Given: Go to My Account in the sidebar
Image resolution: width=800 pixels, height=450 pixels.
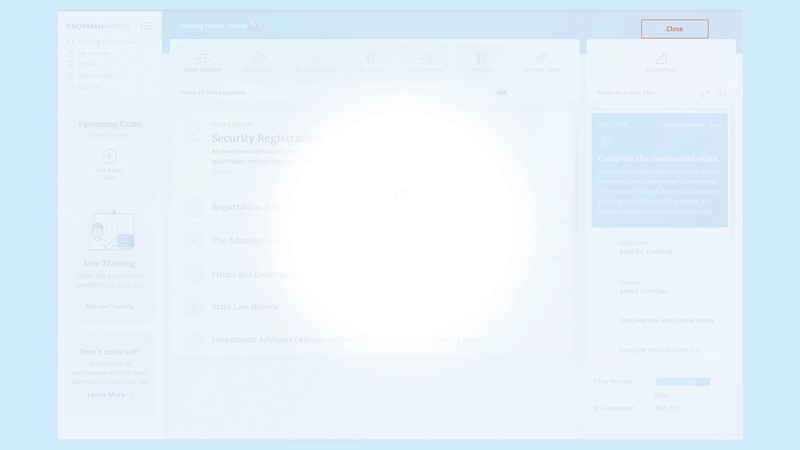Looking at the screenshot, I should (x=88, y=53).
